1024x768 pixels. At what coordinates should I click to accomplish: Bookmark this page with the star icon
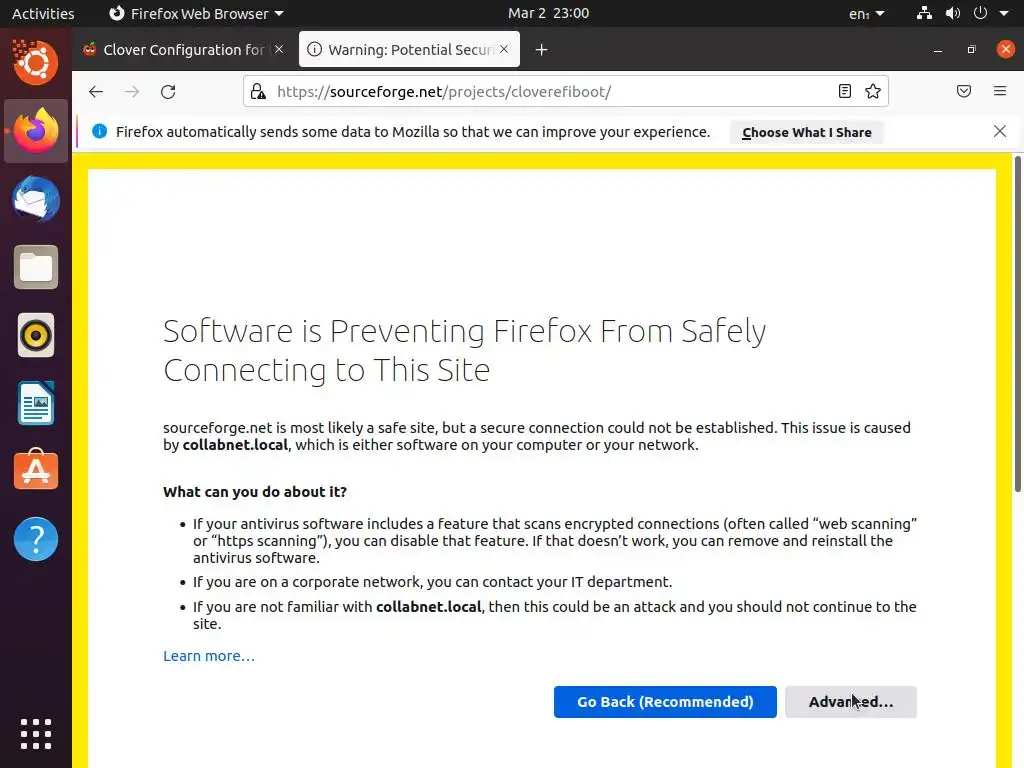873,92
